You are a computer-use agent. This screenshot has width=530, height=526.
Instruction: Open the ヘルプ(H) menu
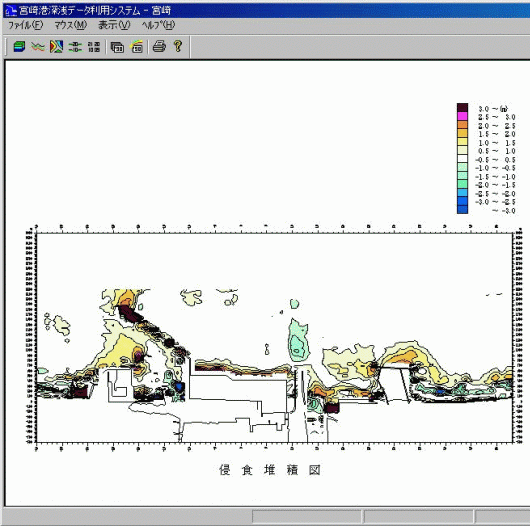[158, 25]
